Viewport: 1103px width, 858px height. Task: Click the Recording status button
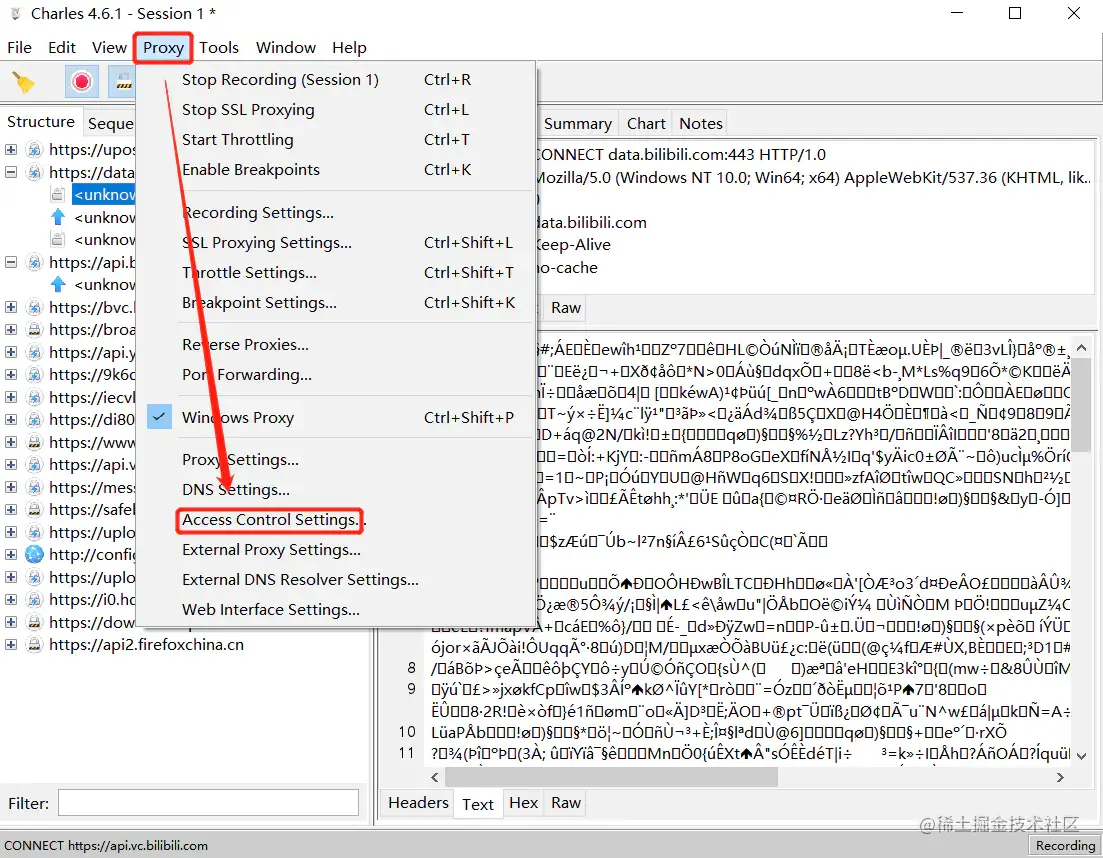(x=1065, y=845)
